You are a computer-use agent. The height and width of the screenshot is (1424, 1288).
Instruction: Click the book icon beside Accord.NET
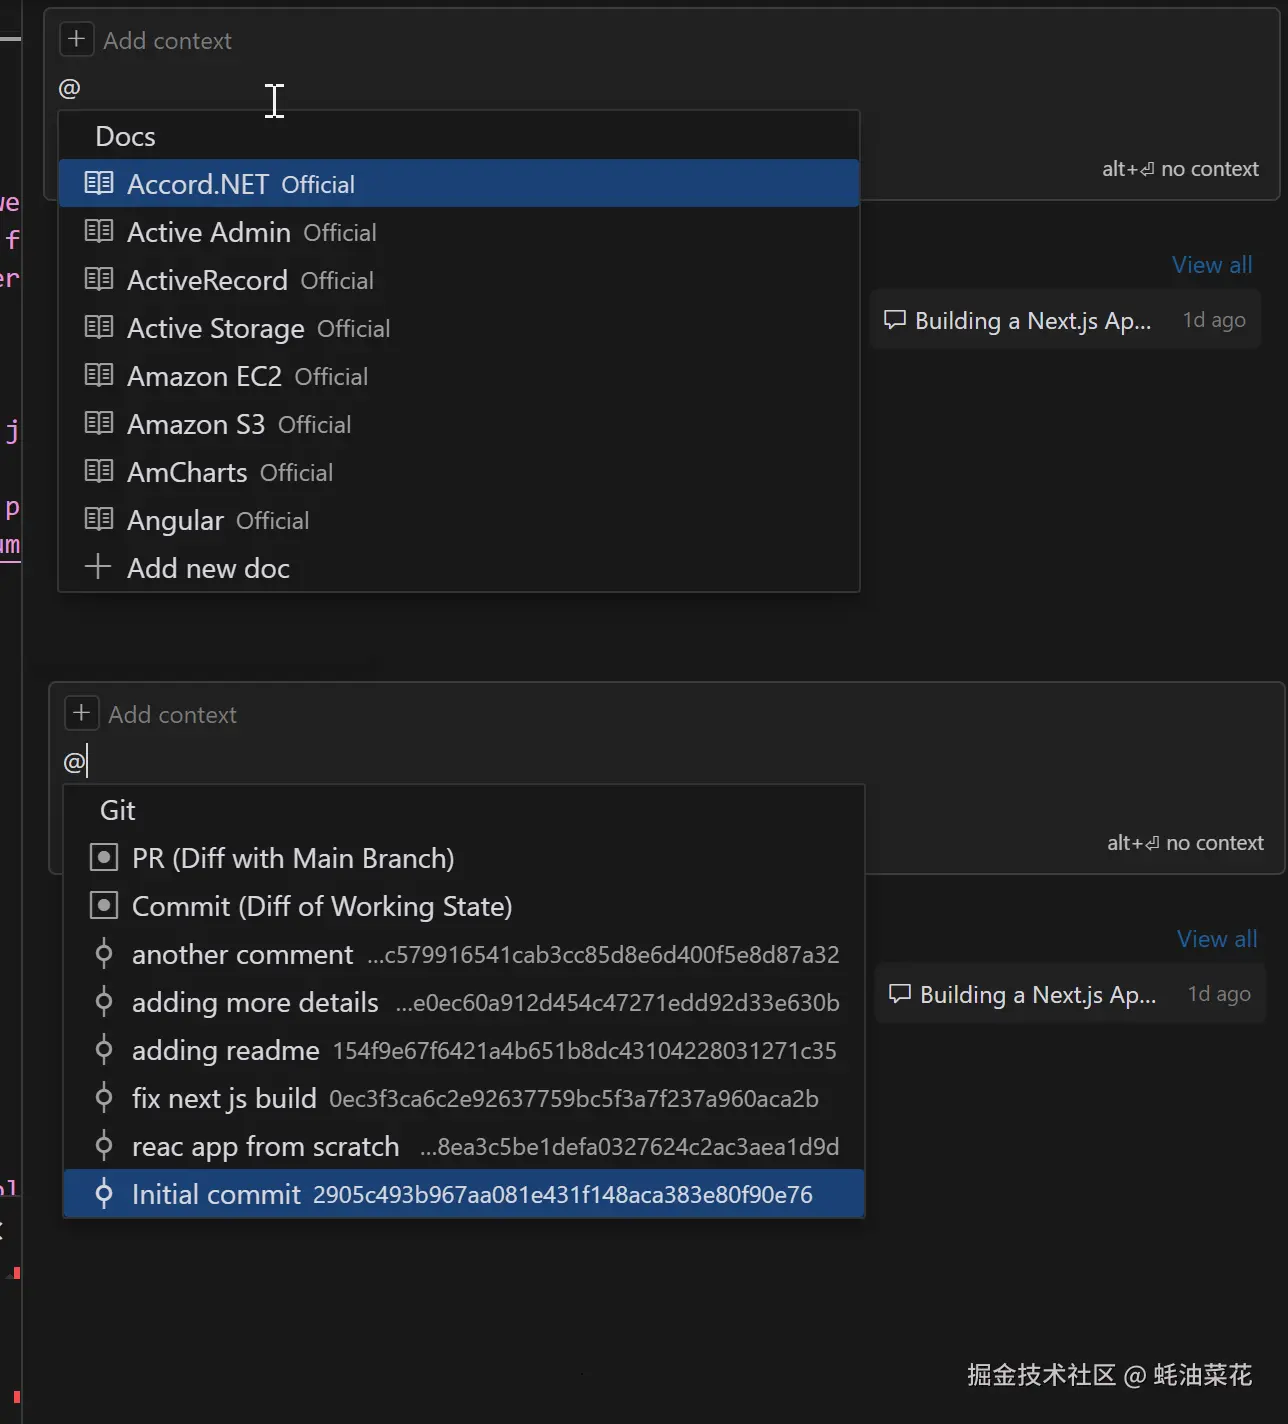click(x=98, y=183)
